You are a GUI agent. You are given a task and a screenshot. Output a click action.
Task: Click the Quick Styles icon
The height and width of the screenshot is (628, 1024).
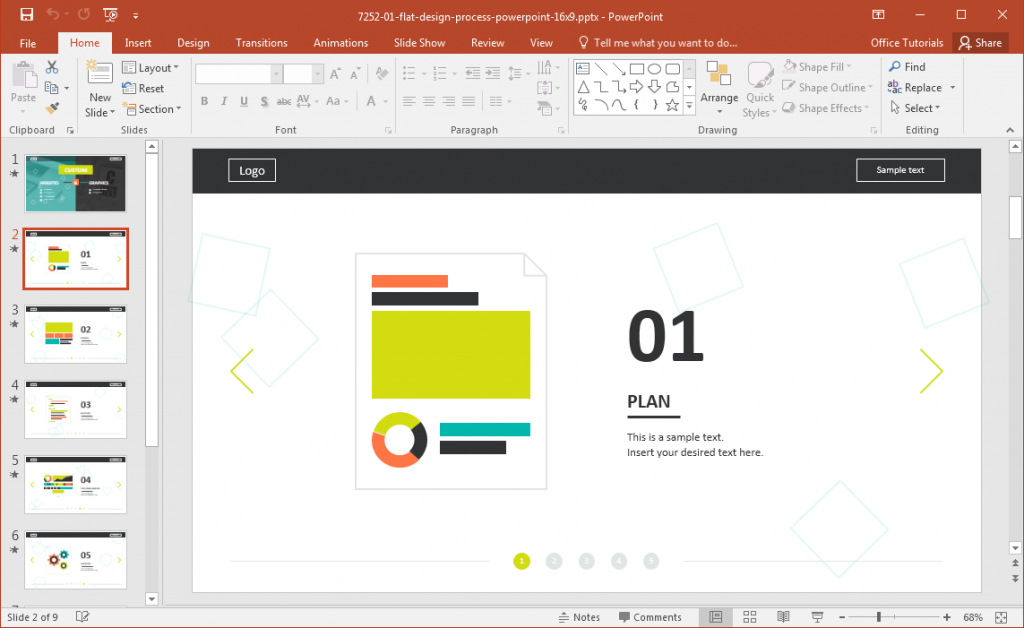pyautogui.click(x=760, y=88)
